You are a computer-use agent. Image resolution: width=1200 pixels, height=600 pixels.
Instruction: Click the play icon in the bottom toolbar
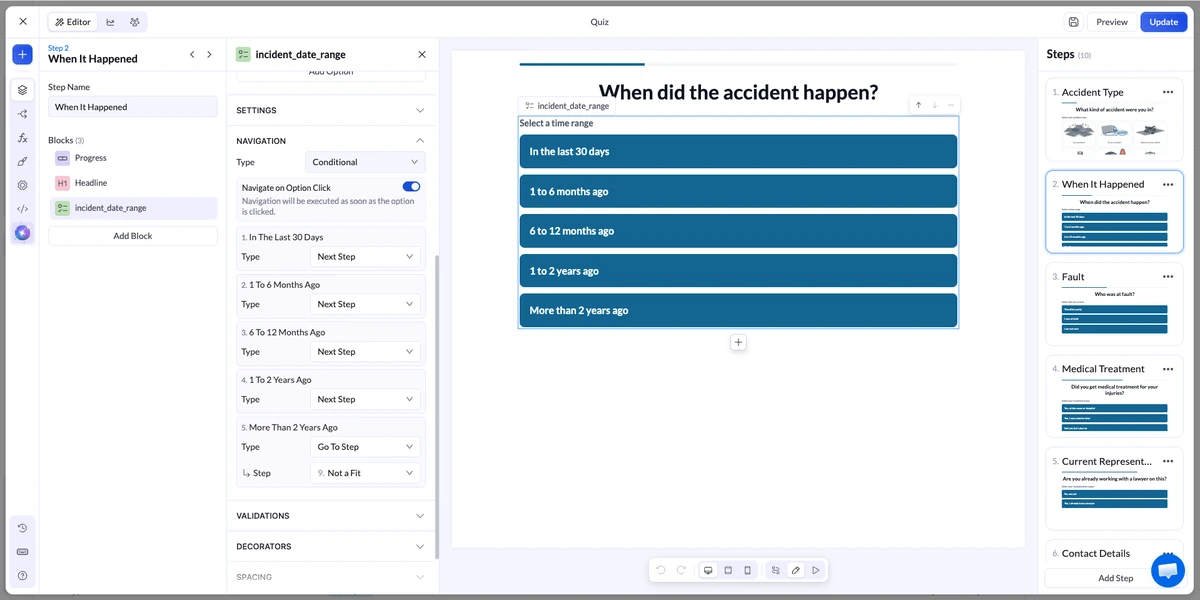point(816,570)
